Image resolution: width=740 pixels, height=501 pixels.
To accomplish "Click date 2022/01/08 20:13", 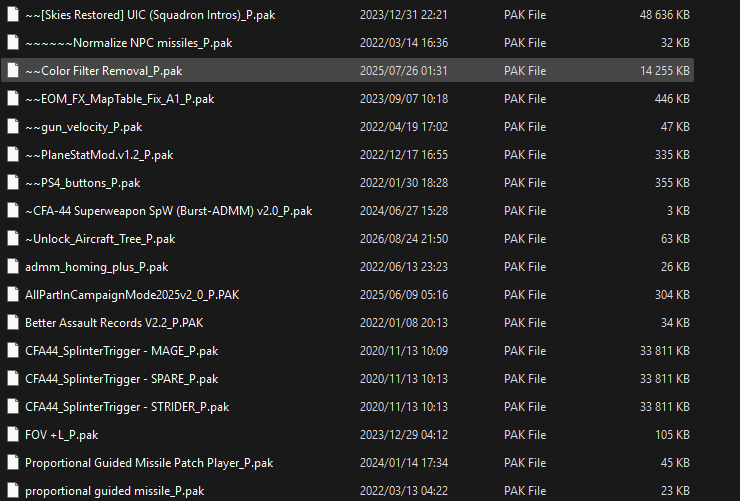I will (x=404, y=323).
